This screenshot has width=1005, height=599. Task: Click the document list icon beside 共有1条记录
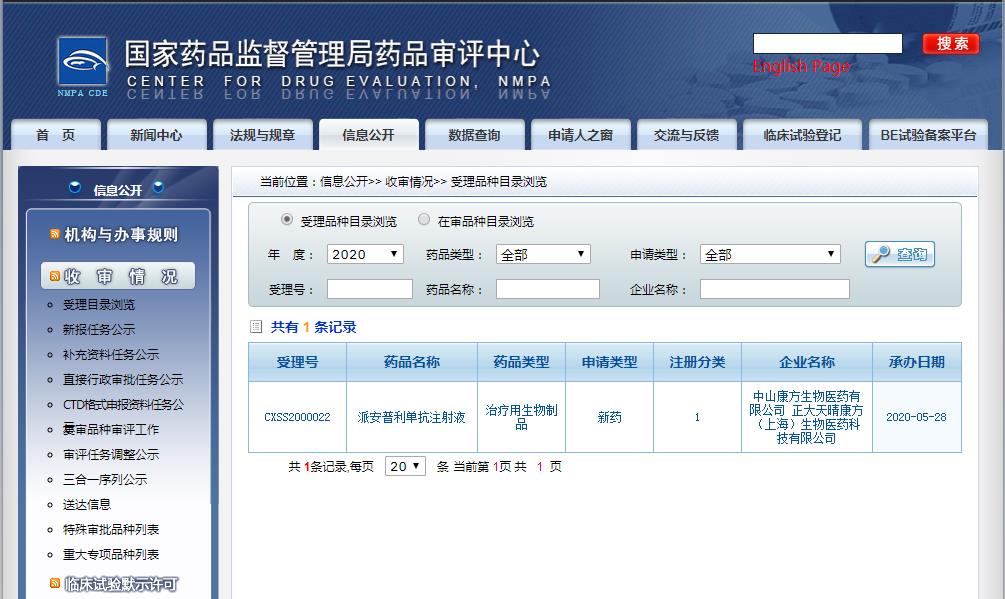[x=256, y=327]
